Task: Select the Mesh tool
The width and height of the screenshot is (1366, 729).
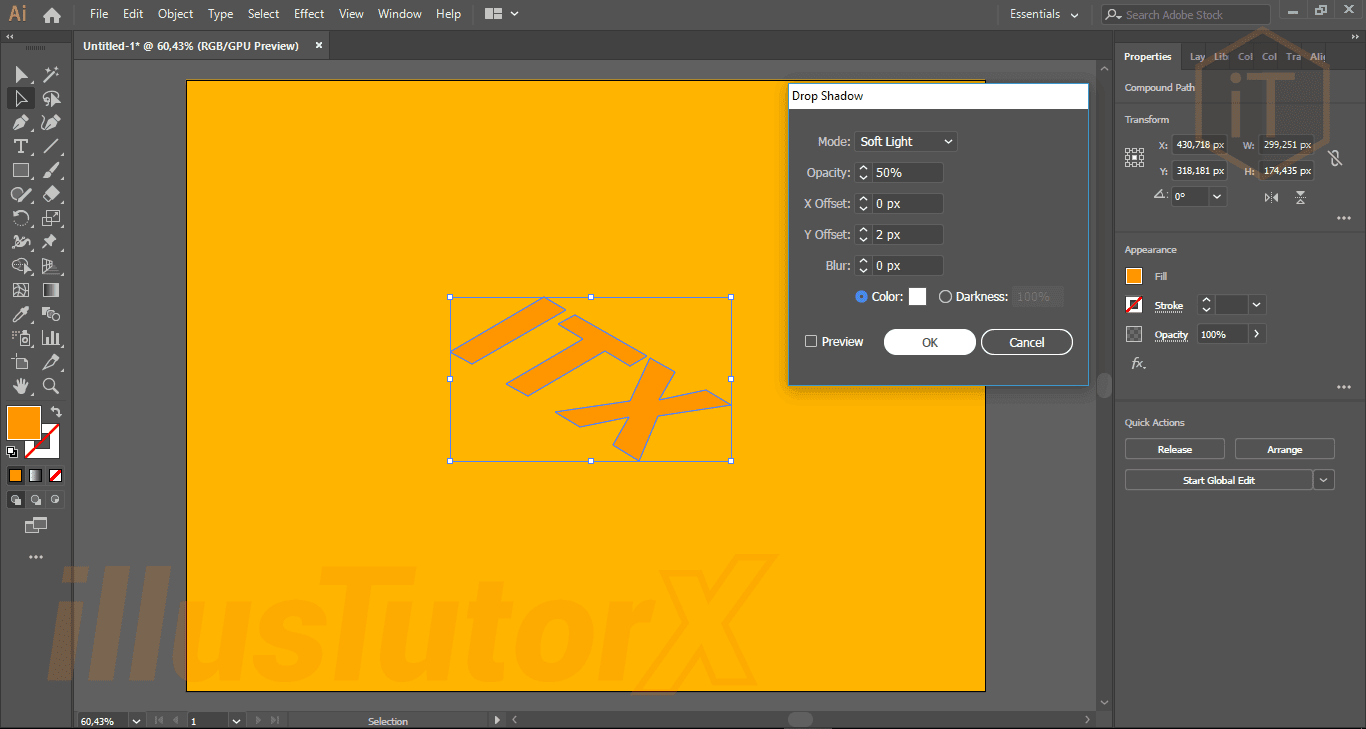Action: (21, 290)
